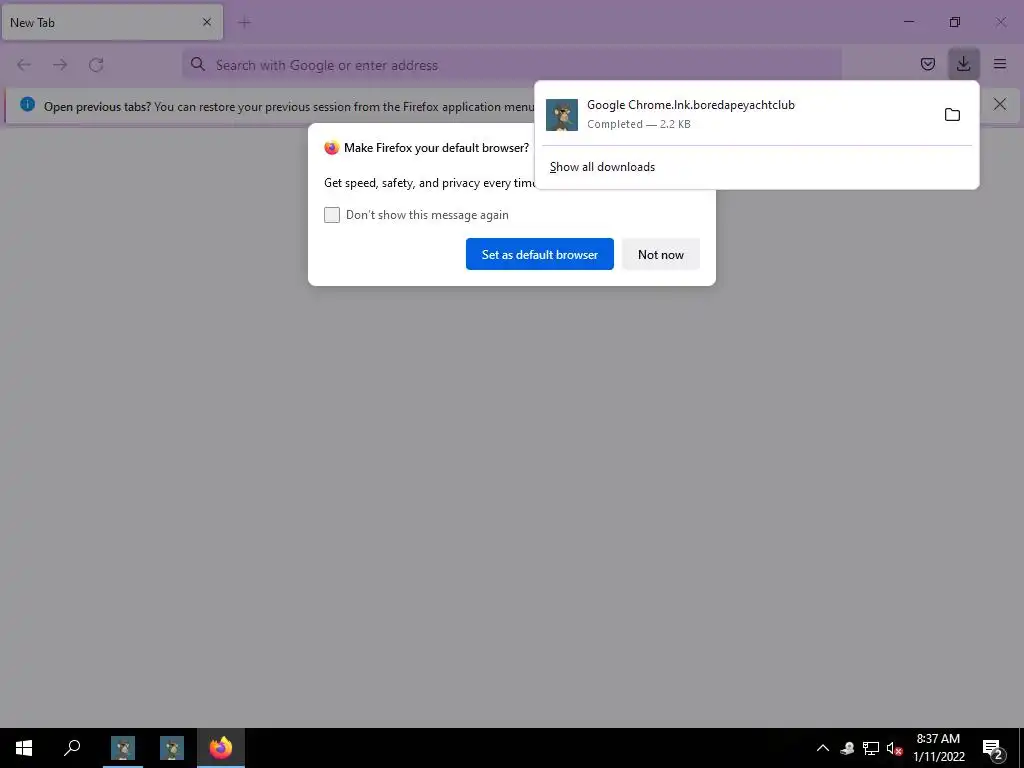
Task: Click the Not now button
Action: pyautogui.click(x=660, y=254)
